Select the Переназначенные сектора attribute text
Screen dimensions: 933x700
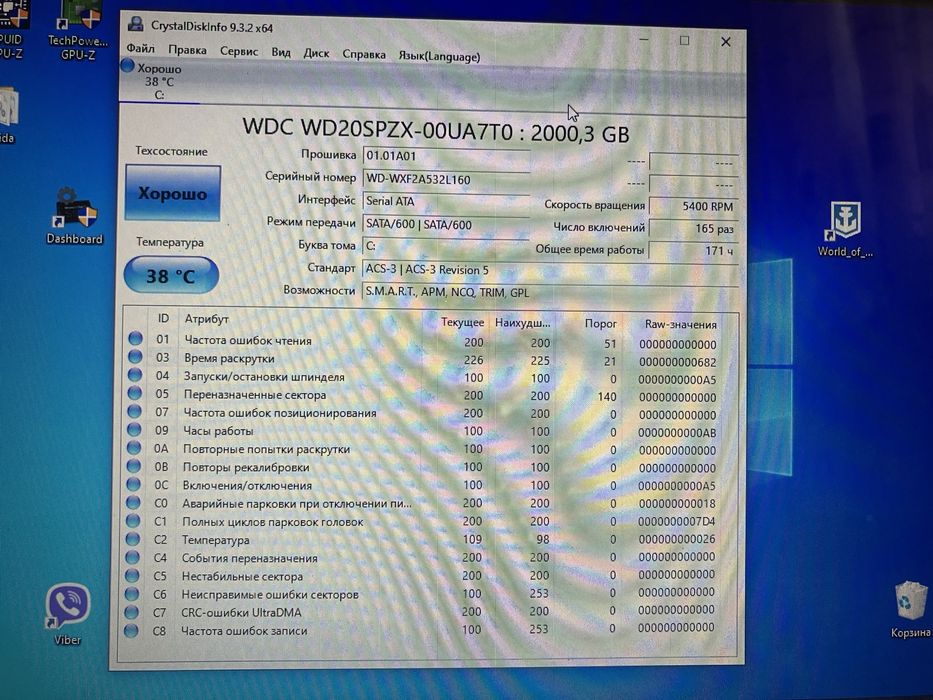click(255, 395)
